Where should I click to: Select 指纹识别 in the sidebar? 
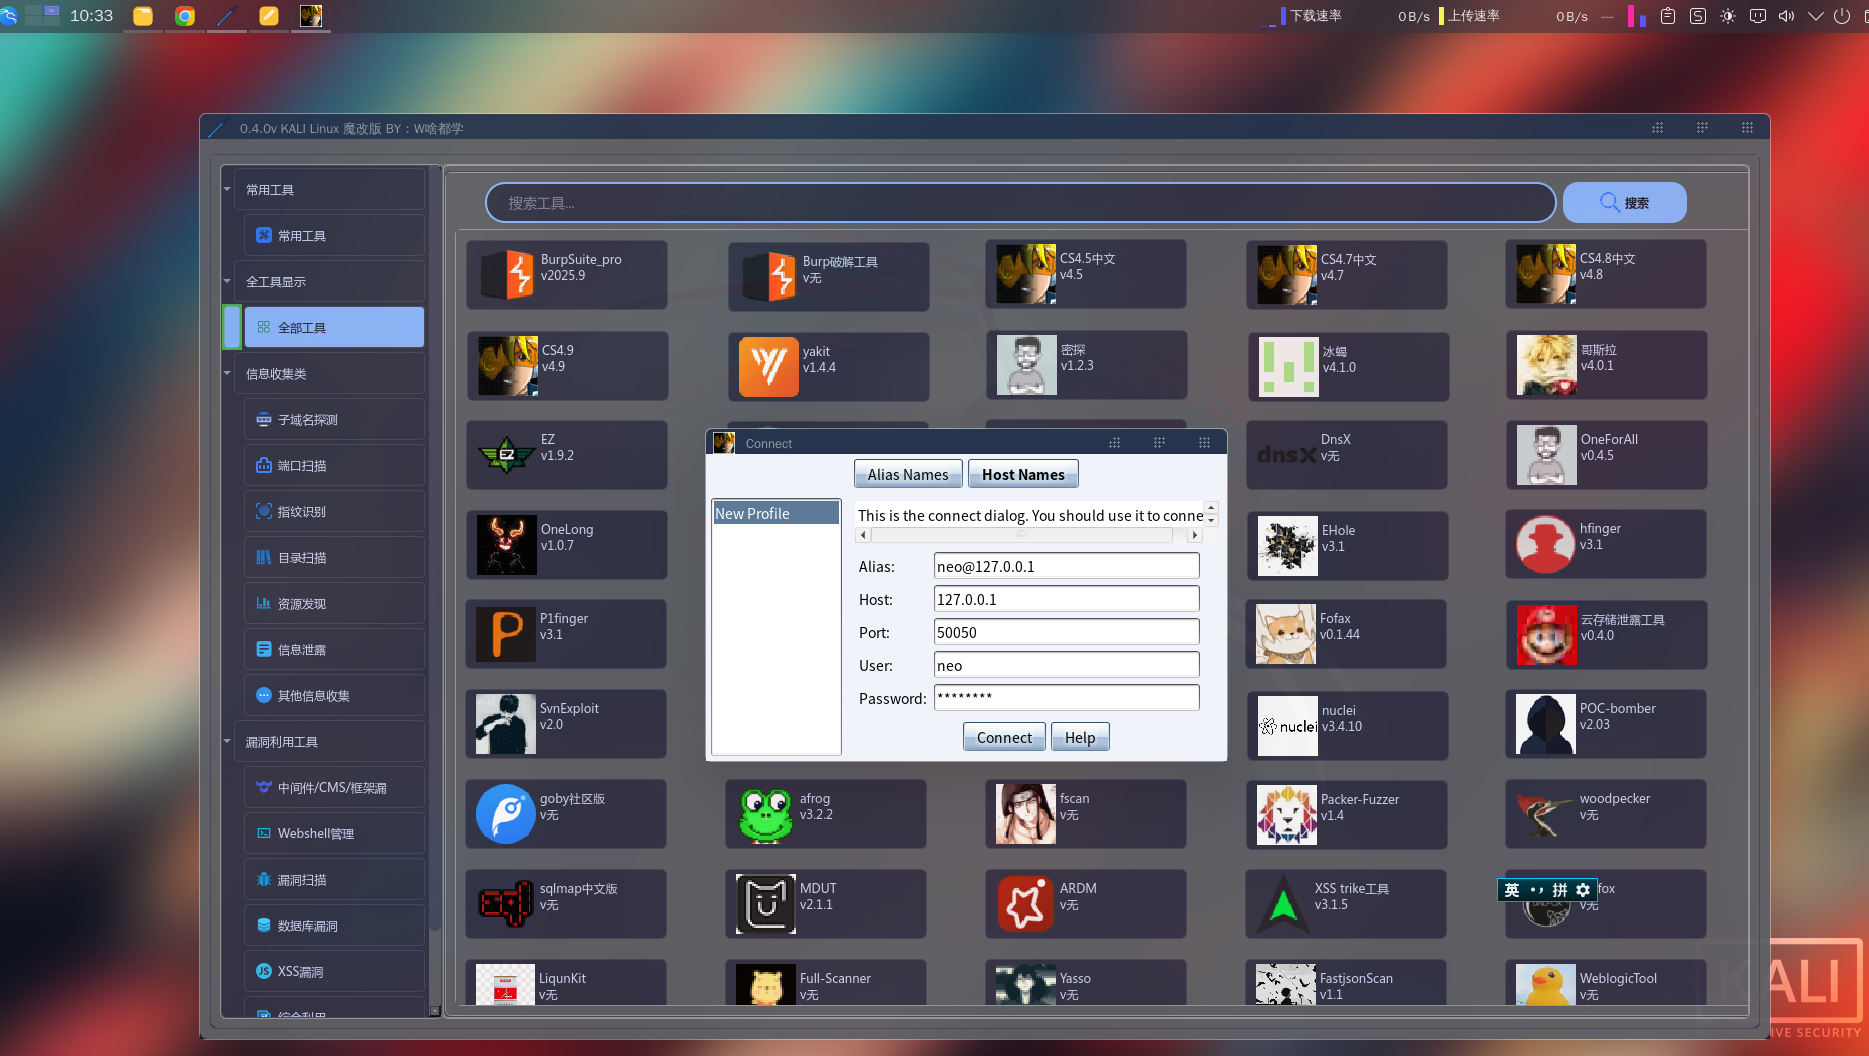tap(333, 510)
